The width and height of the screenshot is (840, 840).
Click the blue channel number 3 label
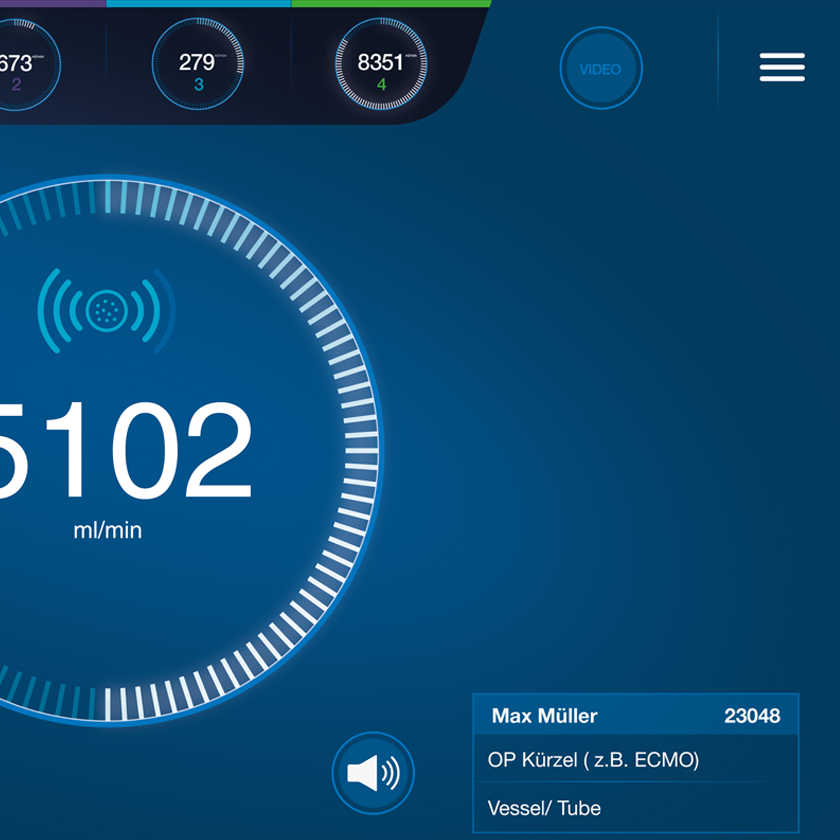[x=198, y=85]
